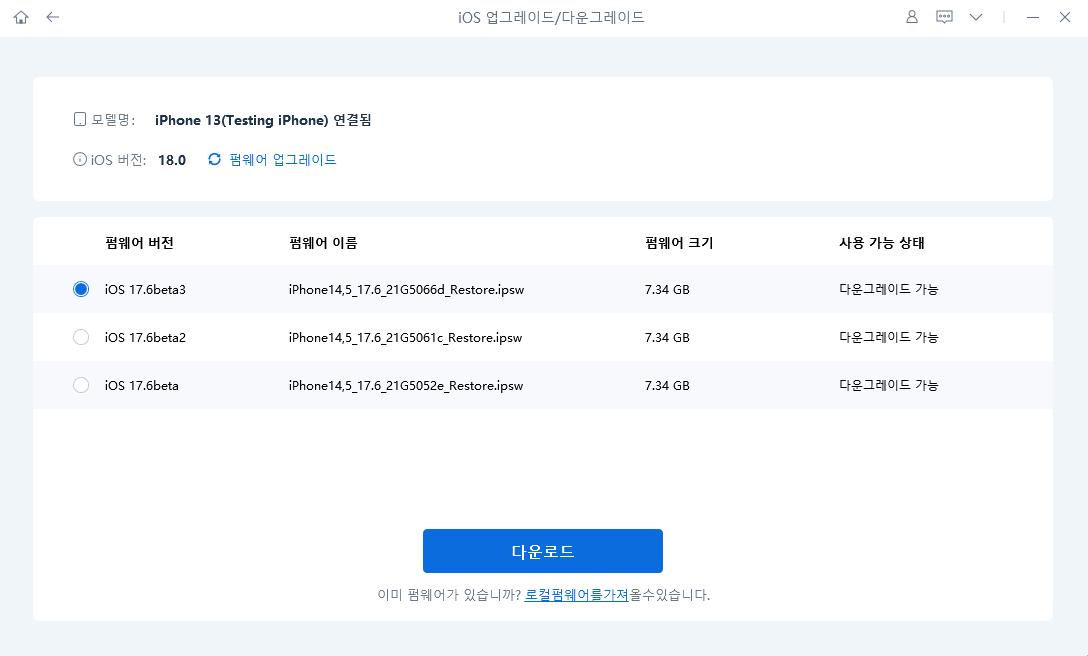This screenshot has width=1088, height=656.
Task: Click the iOS version info icon
Action: pos(80,159)
